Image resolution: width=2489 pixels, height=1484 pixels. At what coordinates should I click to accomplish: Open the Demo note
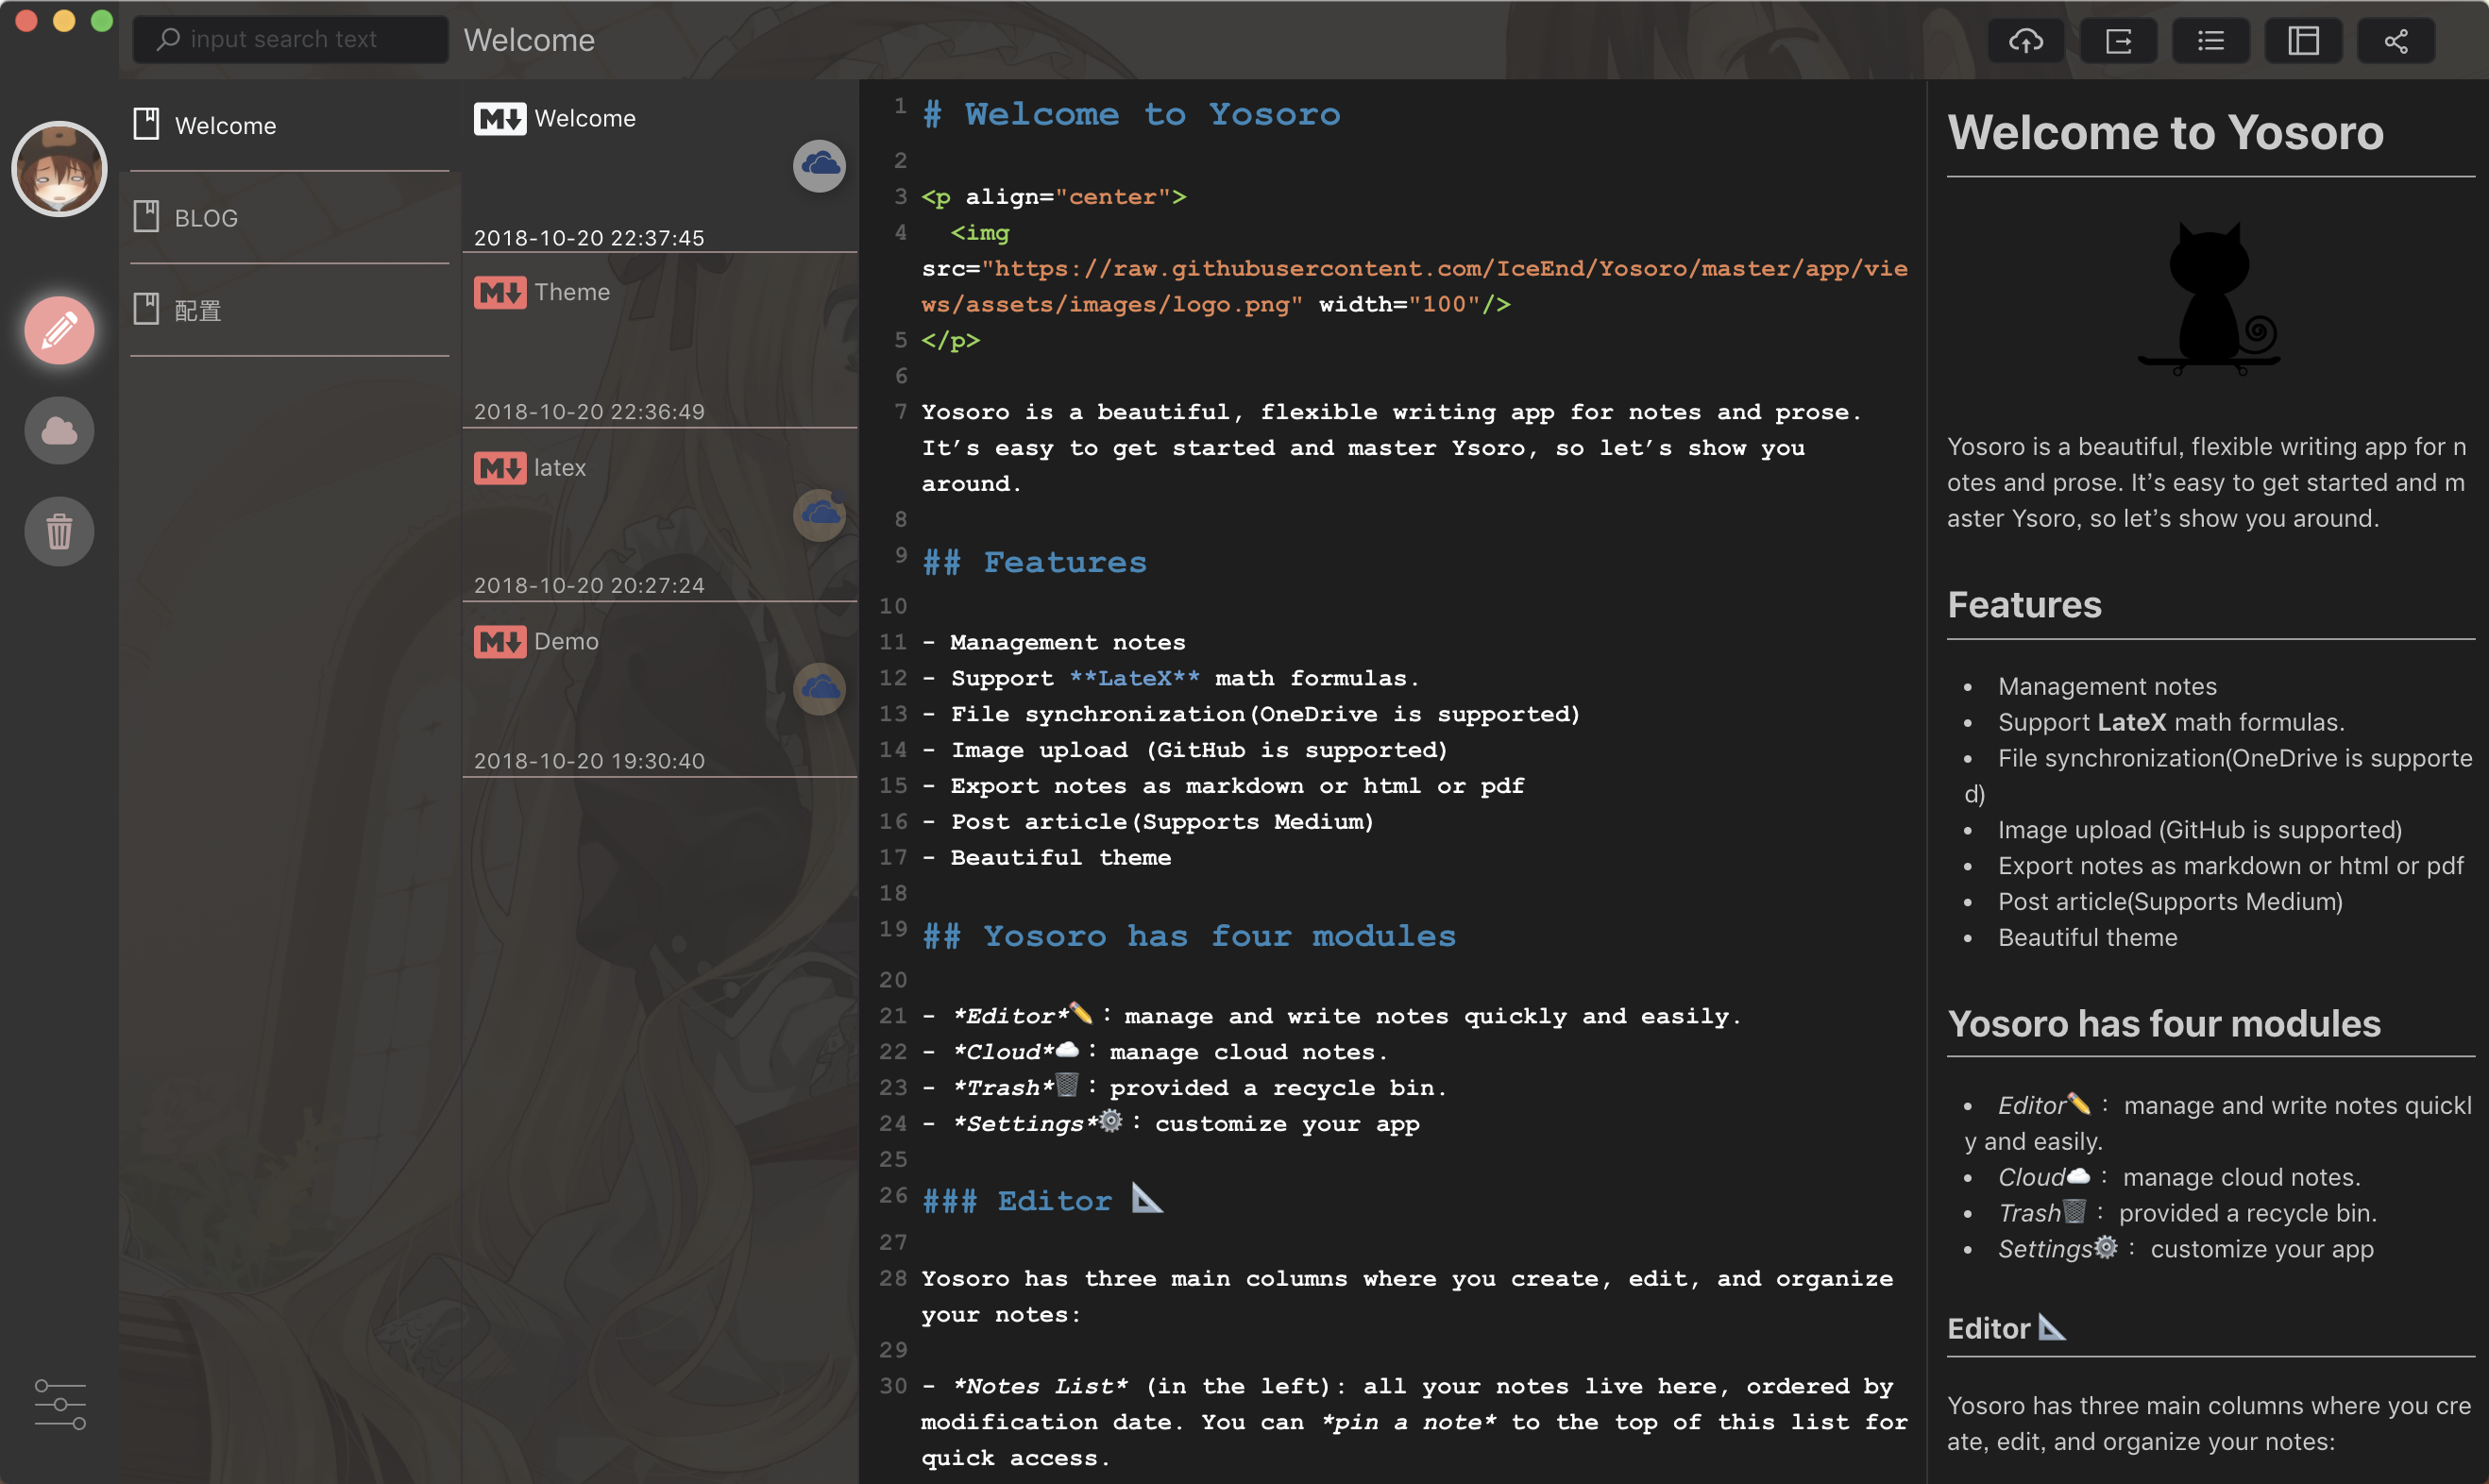click(565, 641)
